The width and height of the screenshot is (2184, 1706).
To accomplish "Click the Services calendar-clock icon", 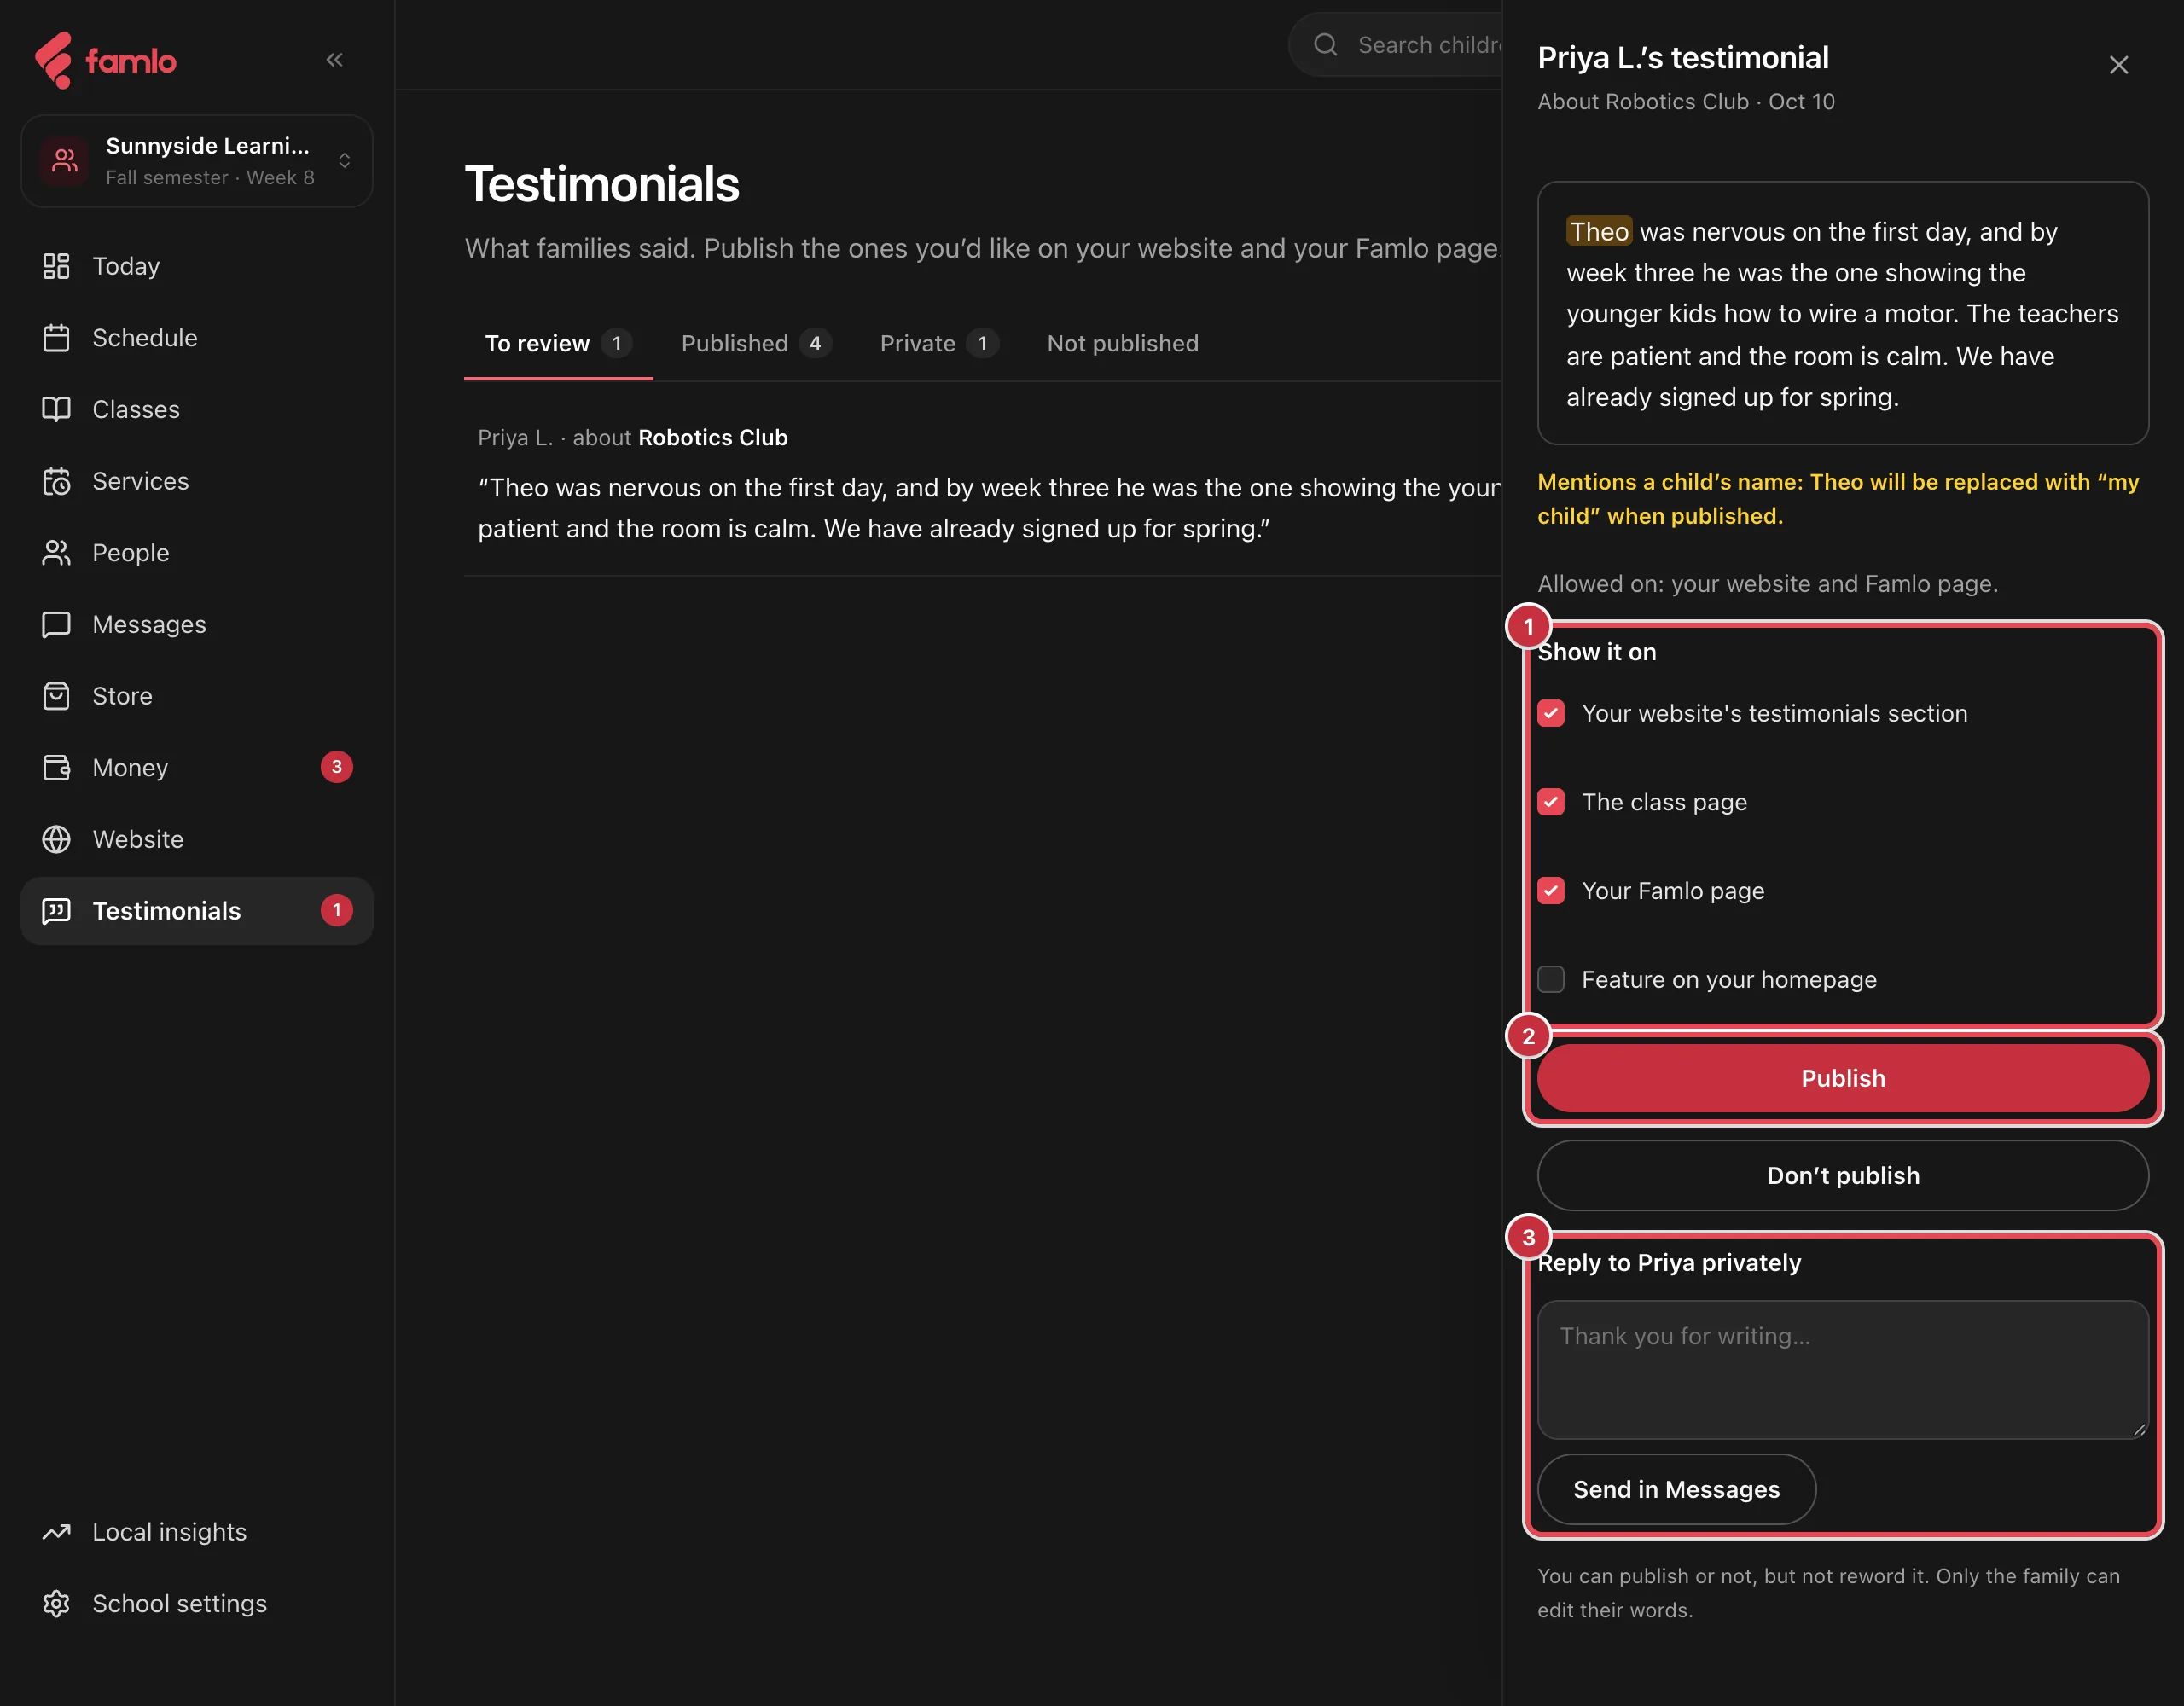I will 56,481.
